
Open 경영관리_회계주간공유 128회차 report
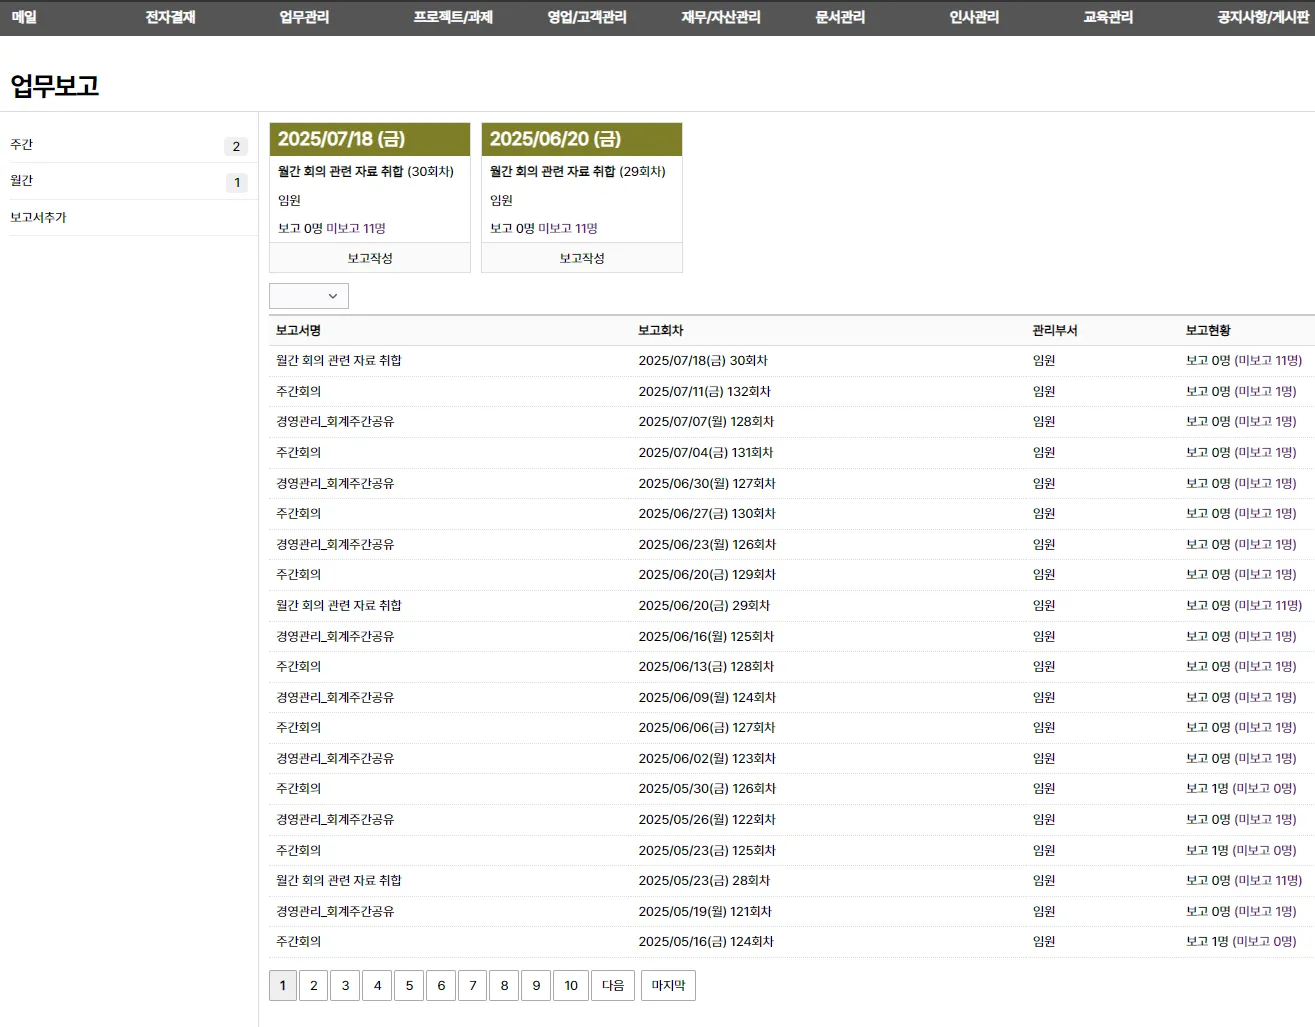tap(335, 422)
